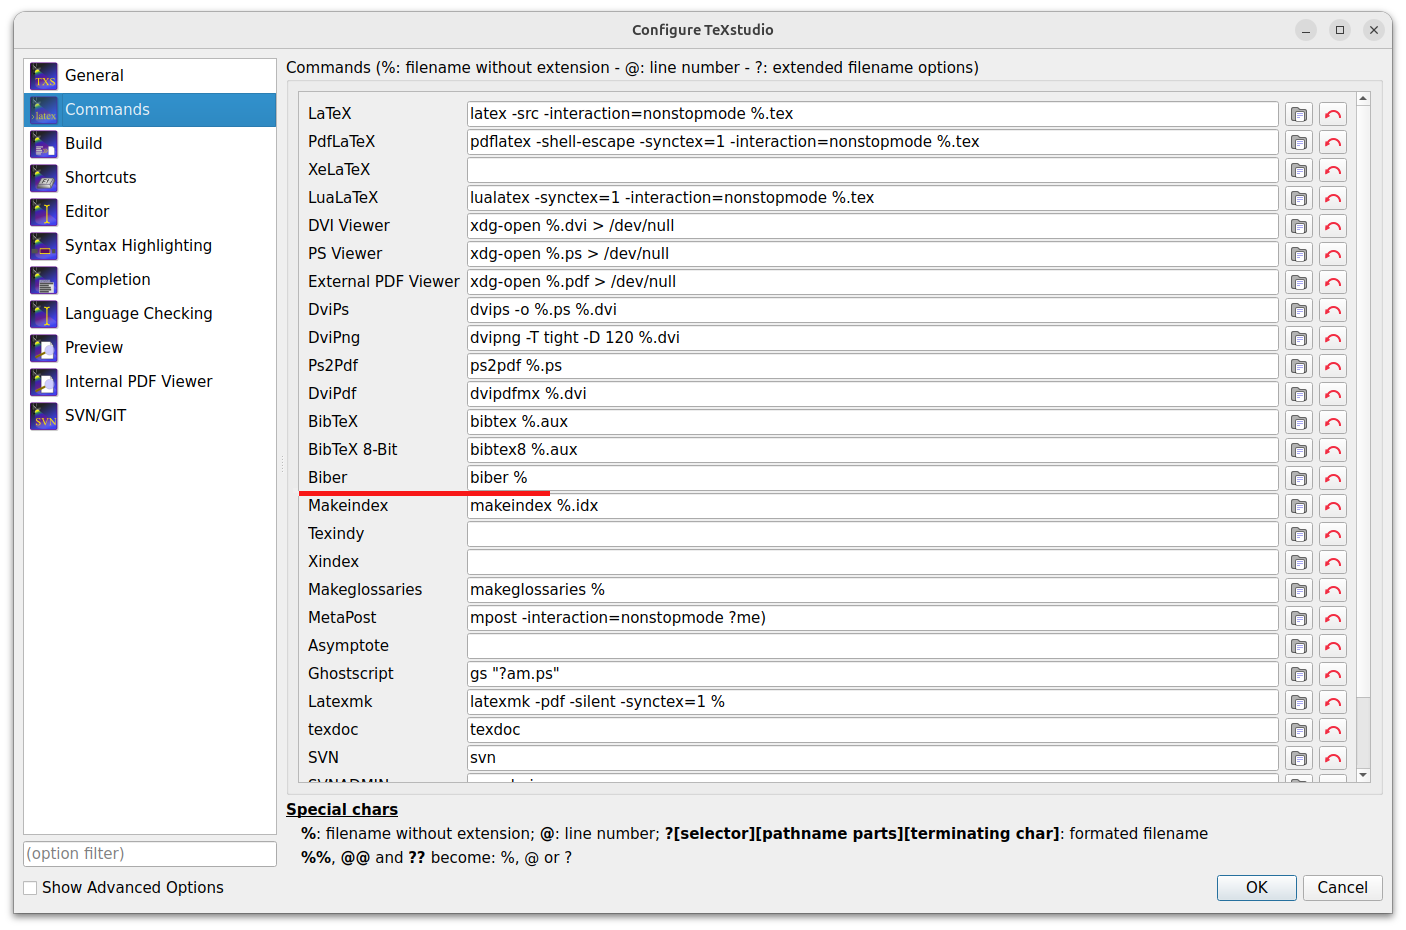The image size is (1406, 930).
Task: Open the Syntax Highlighting page
Action: [x=150, y=246]
